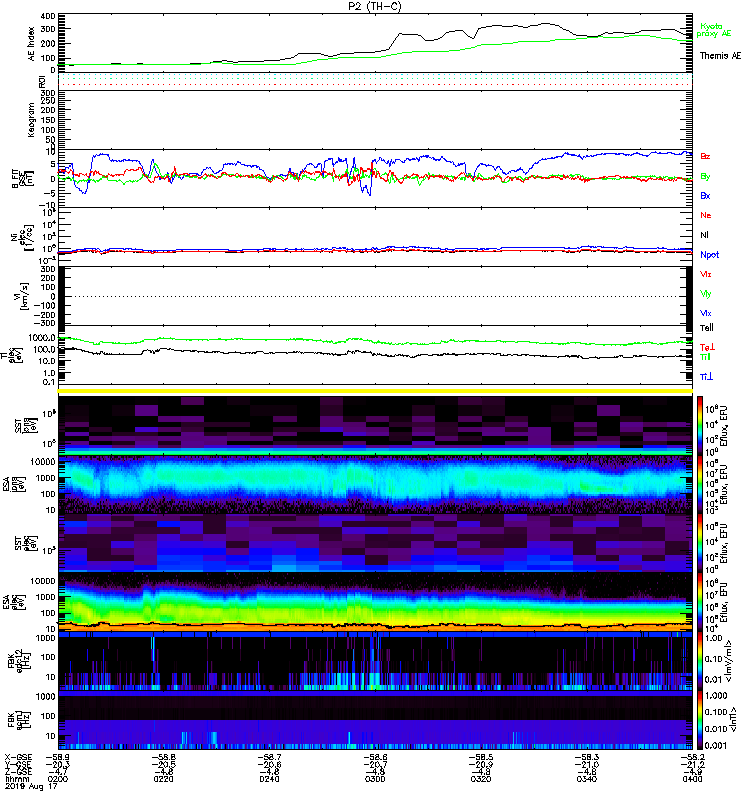The height and width of the screenshot is (800, 750).
Task: Click the SST electrons Eflux color bar
Action: coord(700,543)
